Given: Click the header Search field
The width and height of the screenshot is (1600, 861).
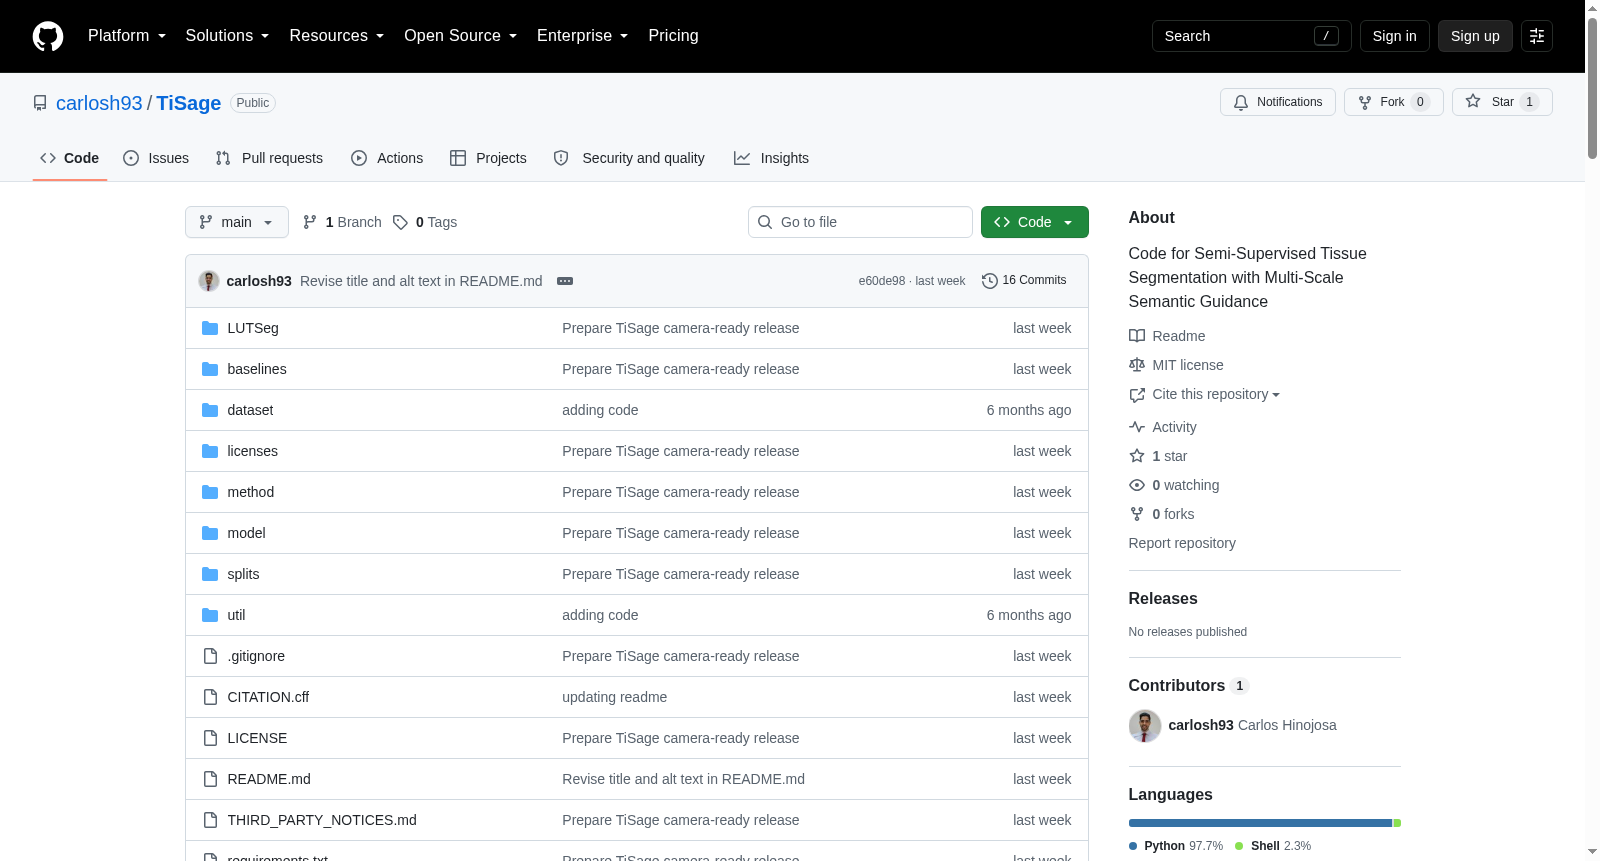Looking at the screenshot, I should click(1252, 36).
